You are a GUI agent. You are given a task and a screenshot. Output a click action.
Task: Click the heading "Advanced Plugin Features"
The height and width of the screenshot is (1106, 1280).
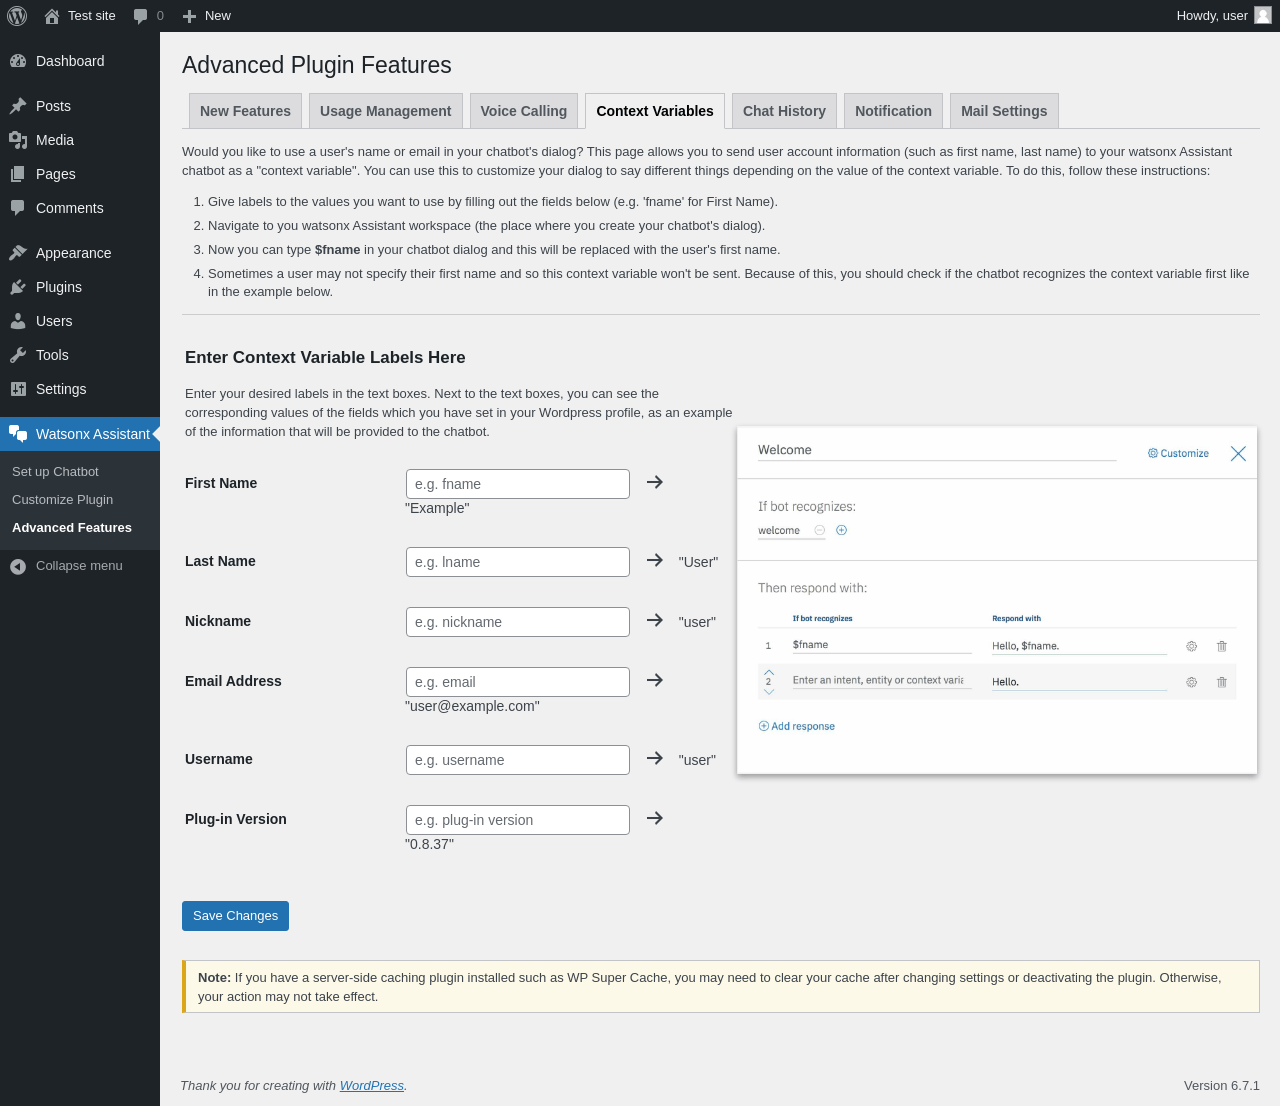[317, 65]
